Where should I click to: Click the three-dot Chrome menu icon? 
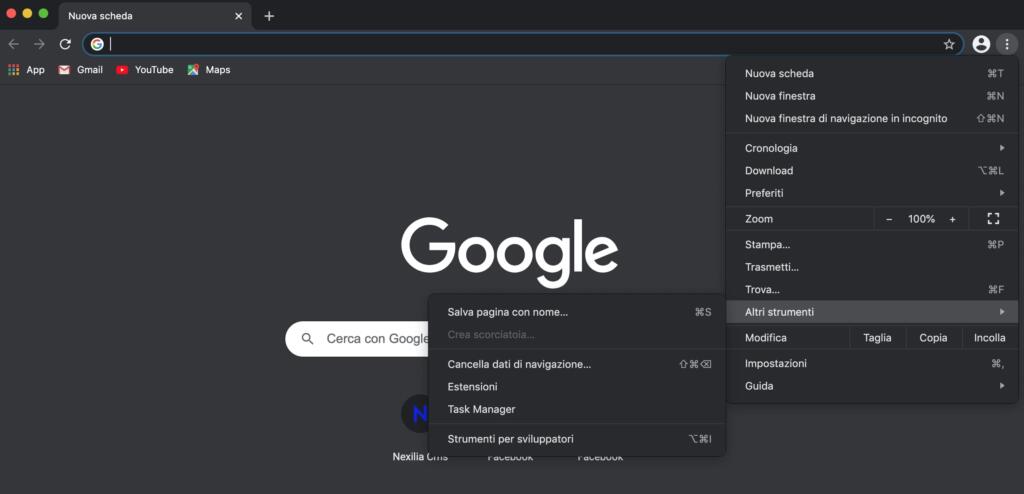1006,44
